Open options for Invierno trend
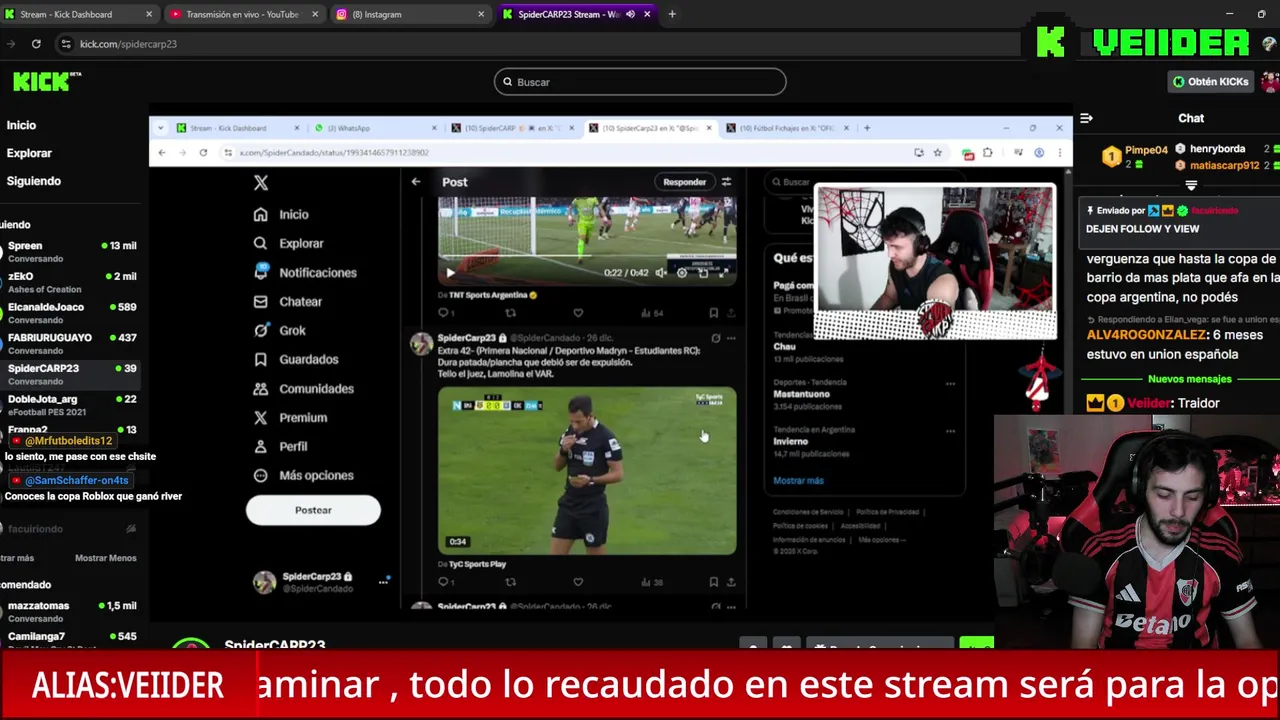This screenshot has height=720, width=1280. [x=950, y=431]
